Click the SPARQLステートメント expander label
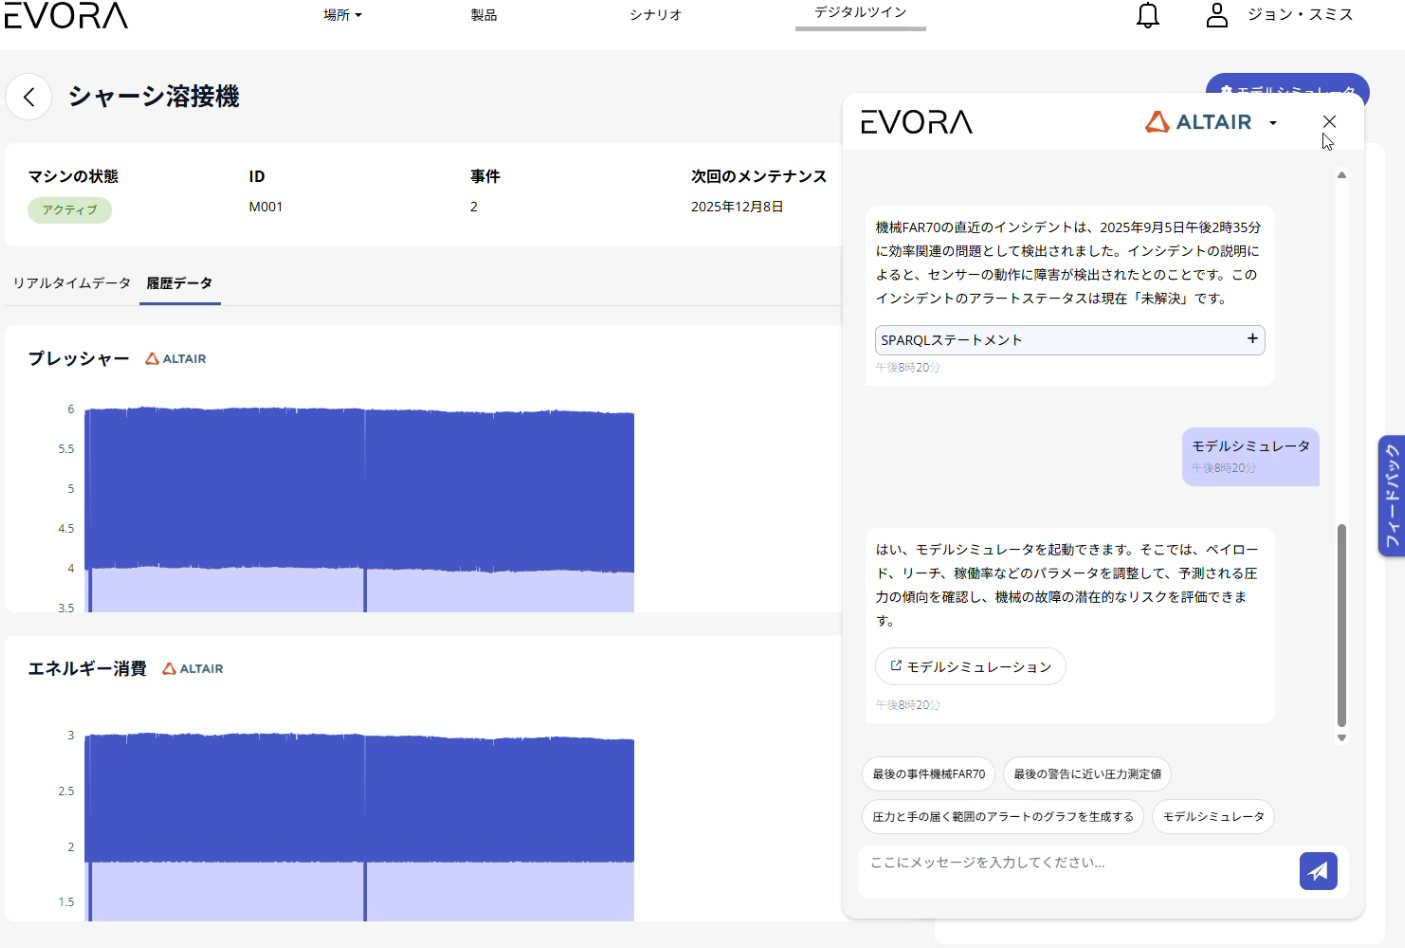Image resolution: width=1405 pixels, height=948 pixels. tap(952, 340)
